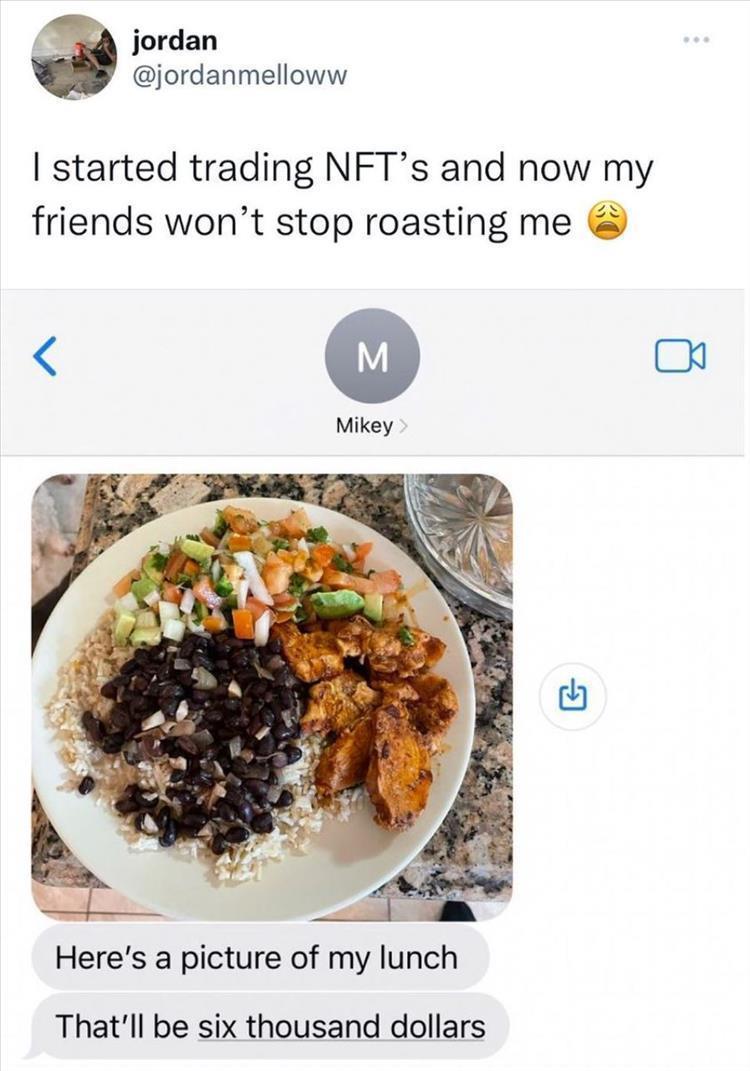750x1071 pixels.
Task: Click the tweet text about trading NFT's
Action: coord(342,195)
